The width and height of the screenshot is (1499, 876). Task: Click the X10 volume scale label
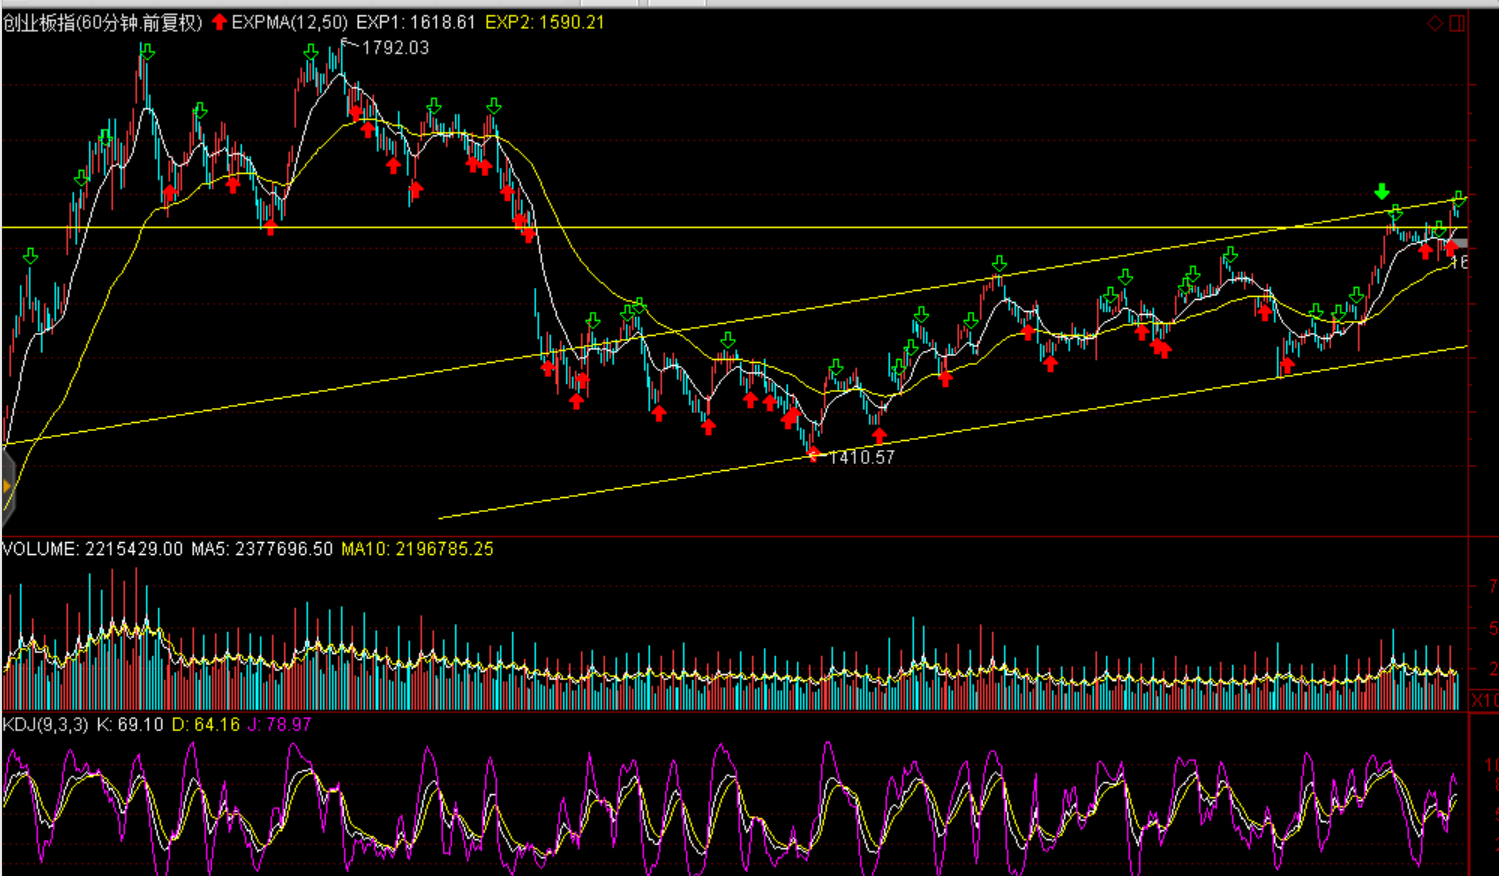coord(1484,700)
